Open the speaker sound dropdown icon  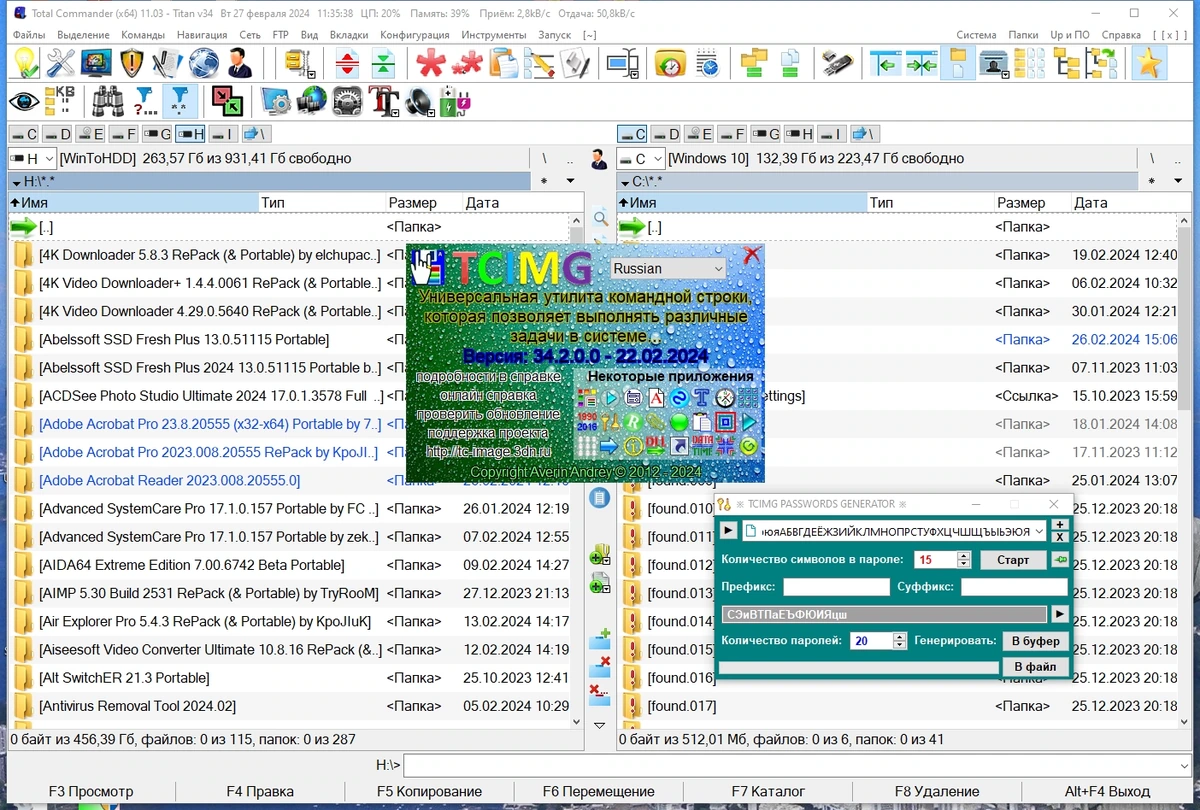(419, 101)
